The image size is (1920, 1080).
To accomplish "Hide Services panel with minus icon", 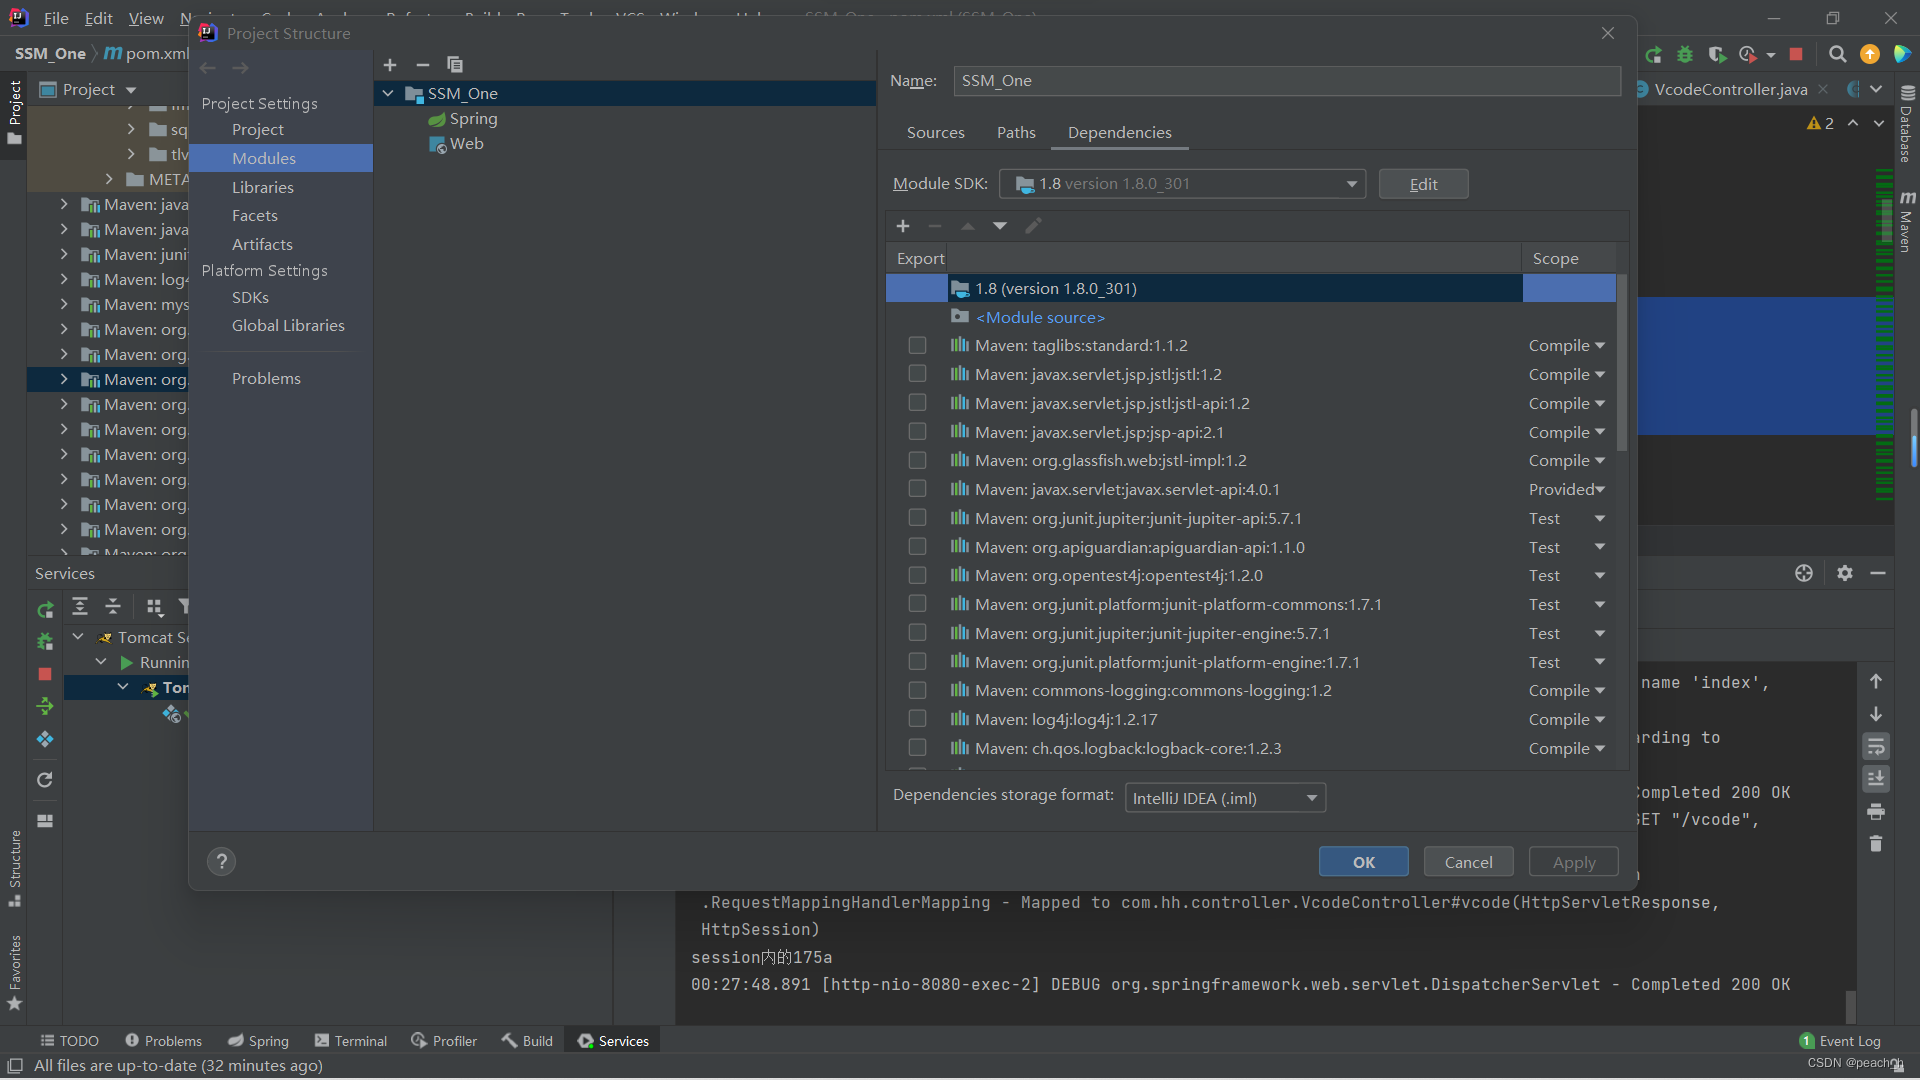I will click(1878, 573).
